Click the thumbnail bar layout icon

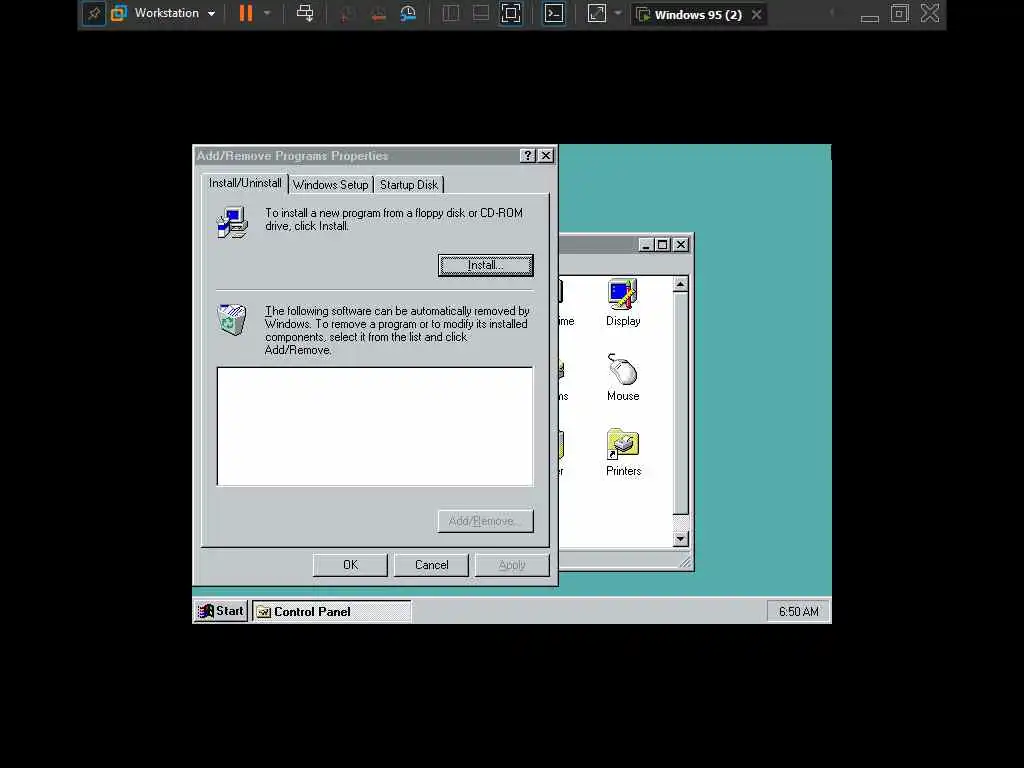(481, 13)
